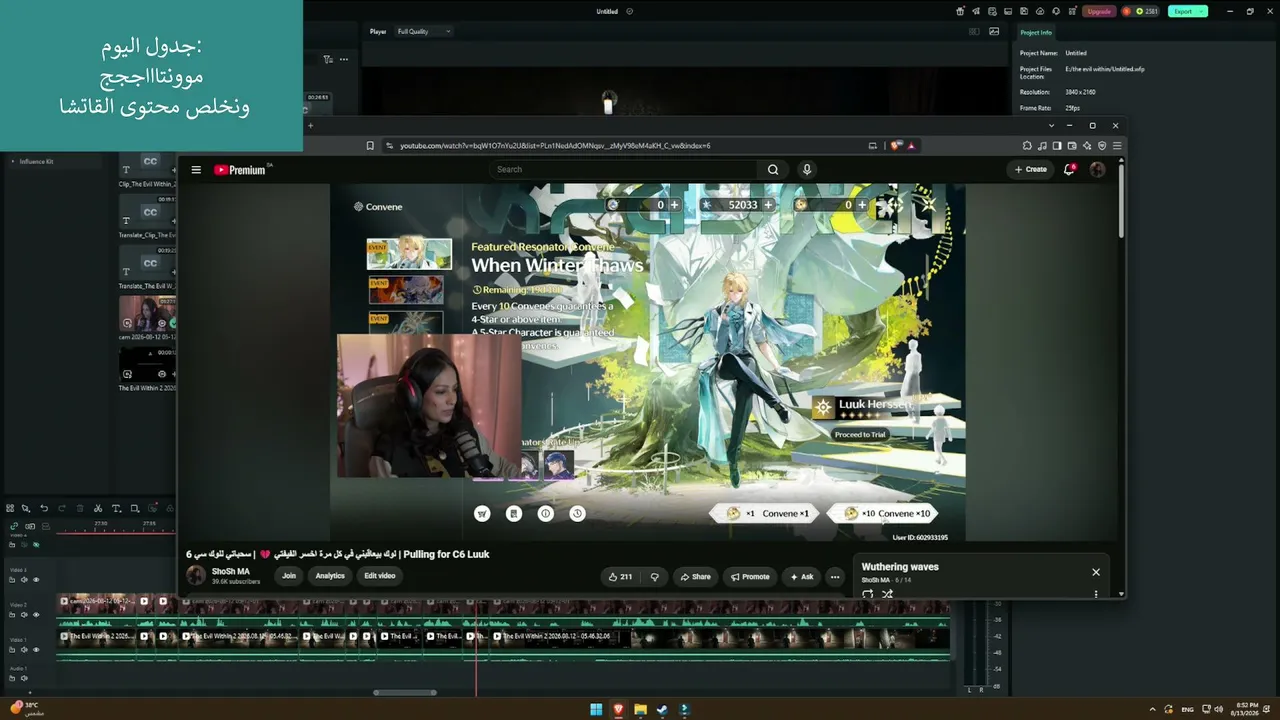Screen dimensions: 1280x720
Task: Mute the Video 2 track
Action: point(25,615)
